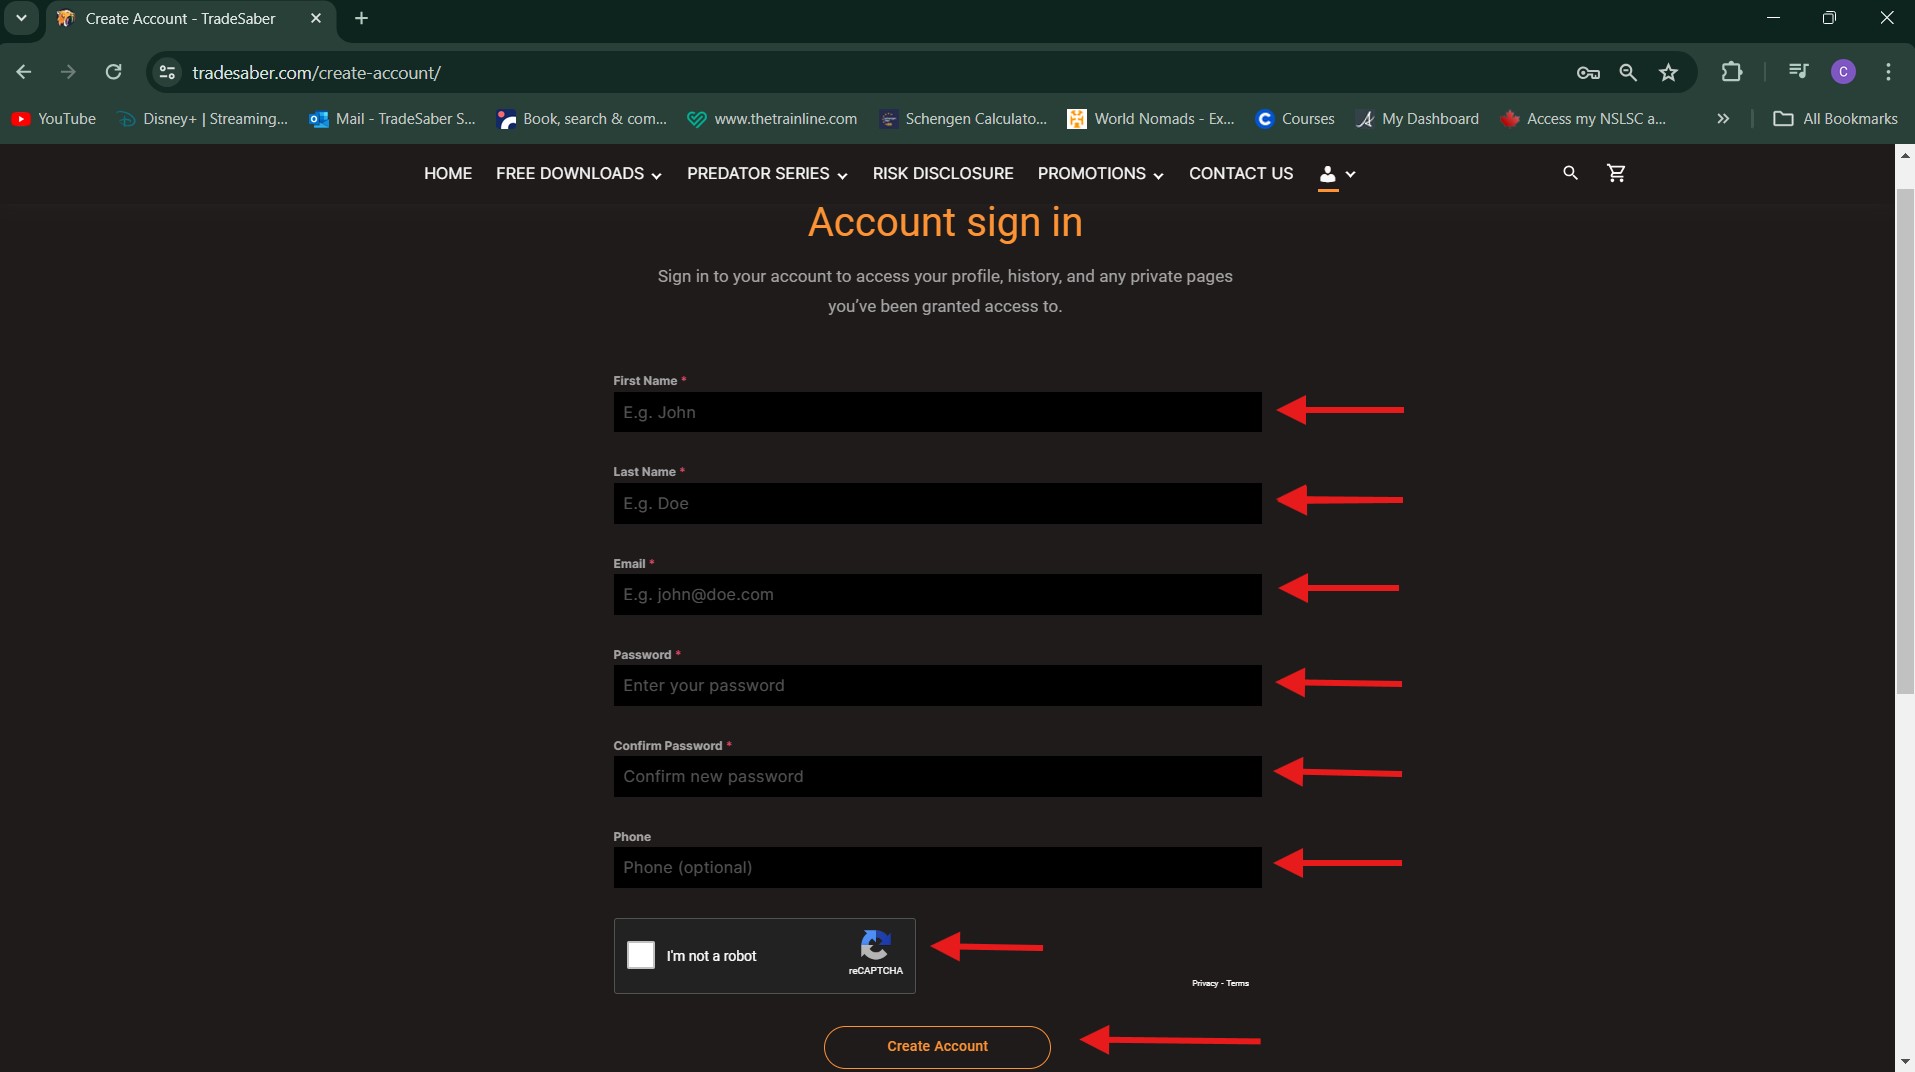Viewport: 1915px width, 1072px height.
Task: Check the I'm not a robot checkbox
Action: 640,955
